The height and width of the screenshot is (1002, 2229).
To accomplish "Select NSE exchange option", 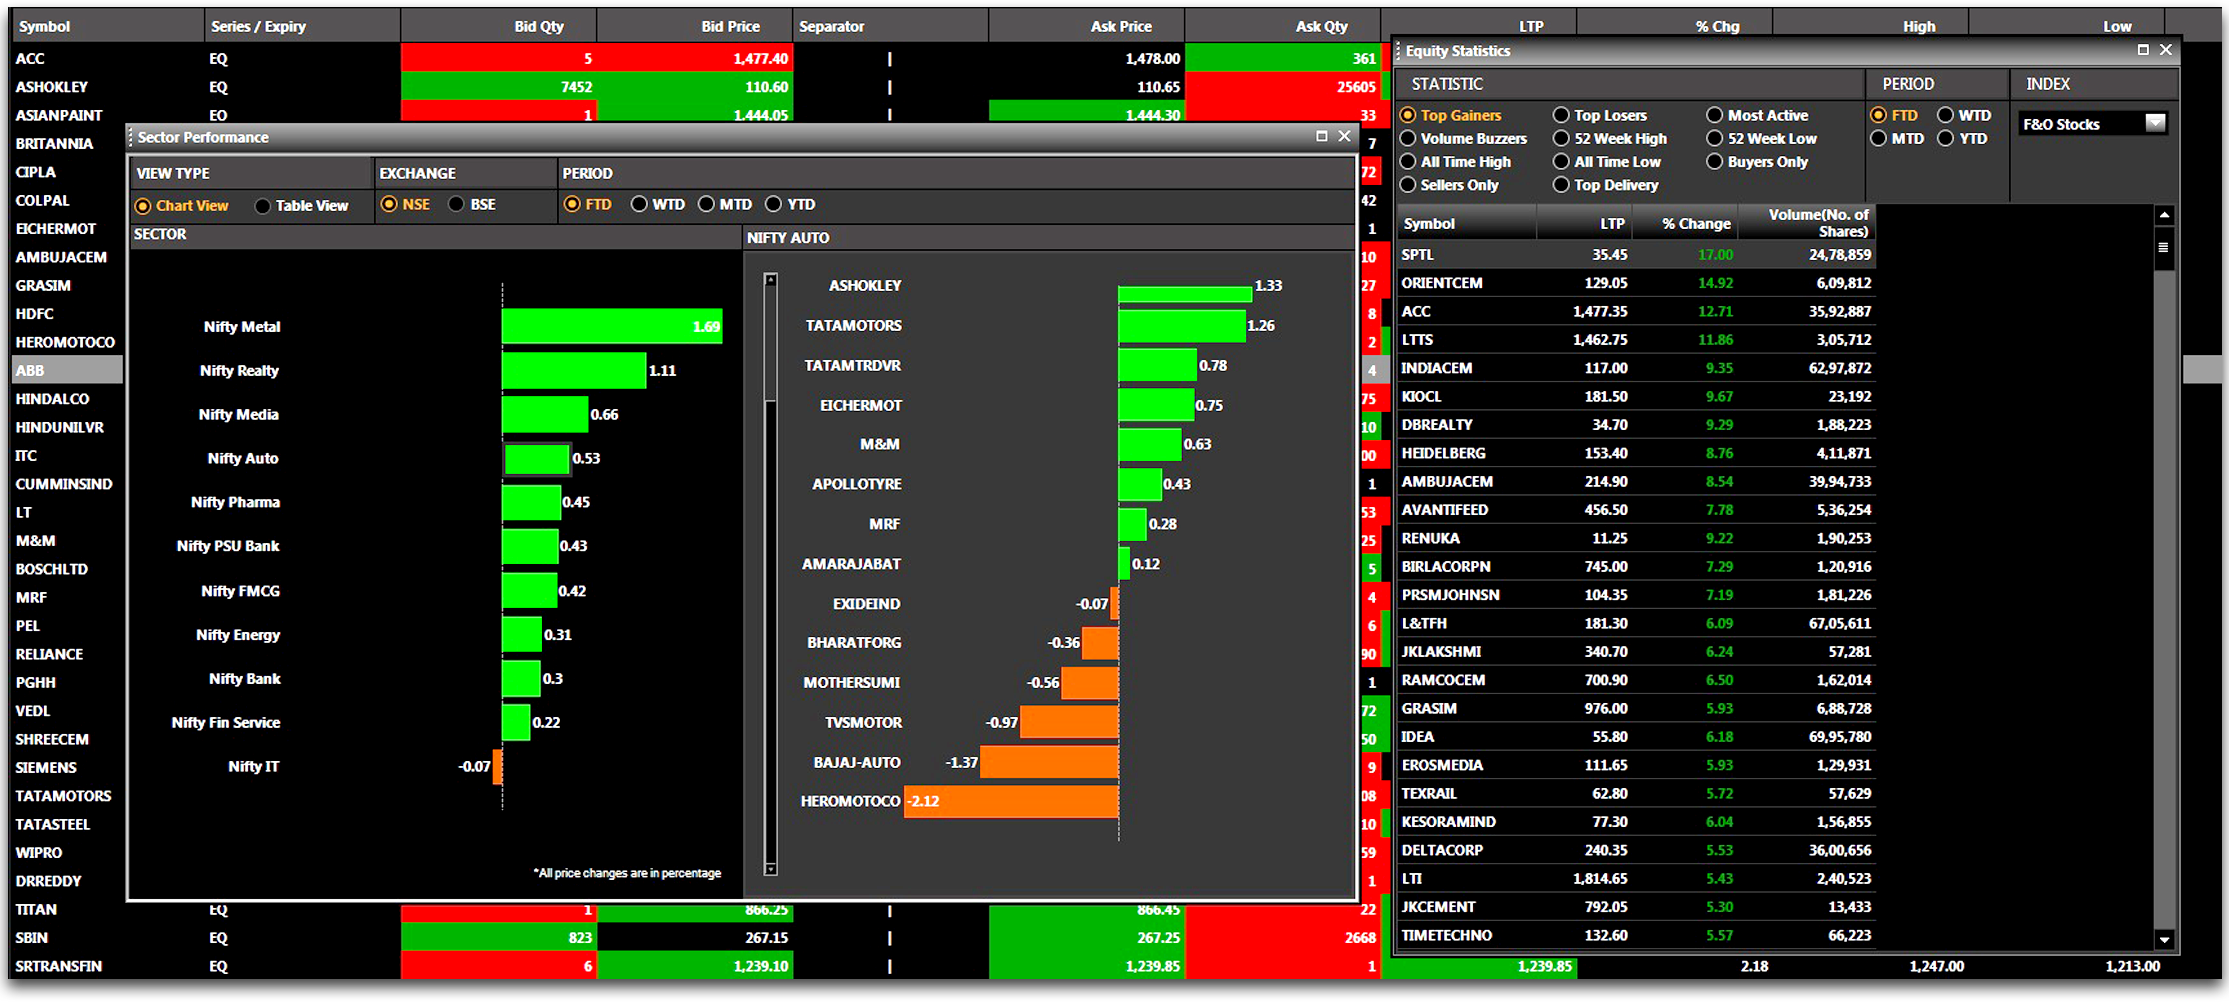I will click(405, 204).
